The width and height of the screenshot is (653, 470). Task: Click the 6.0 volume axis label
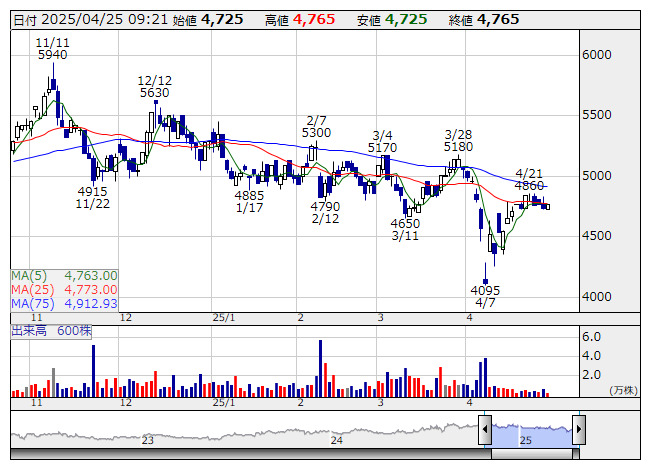591,337
